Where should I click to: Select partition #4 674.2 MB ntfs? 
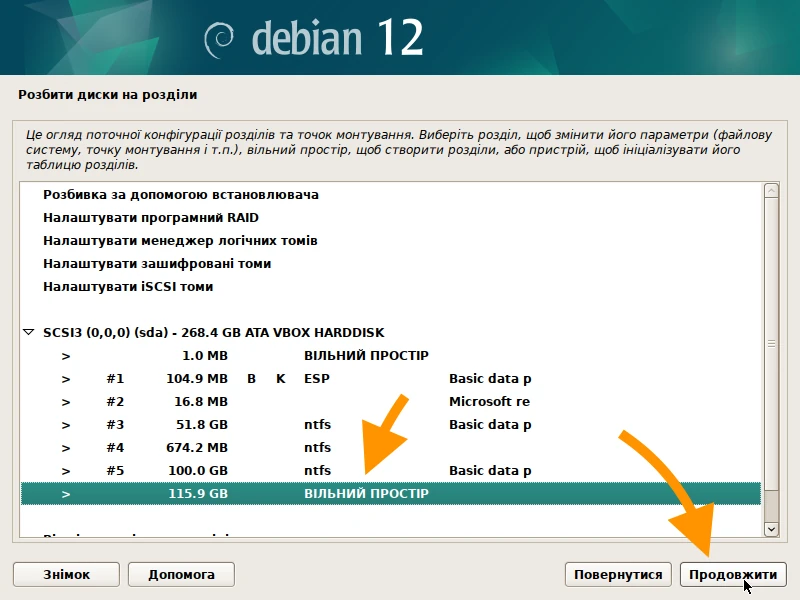[x=391, y=447]
